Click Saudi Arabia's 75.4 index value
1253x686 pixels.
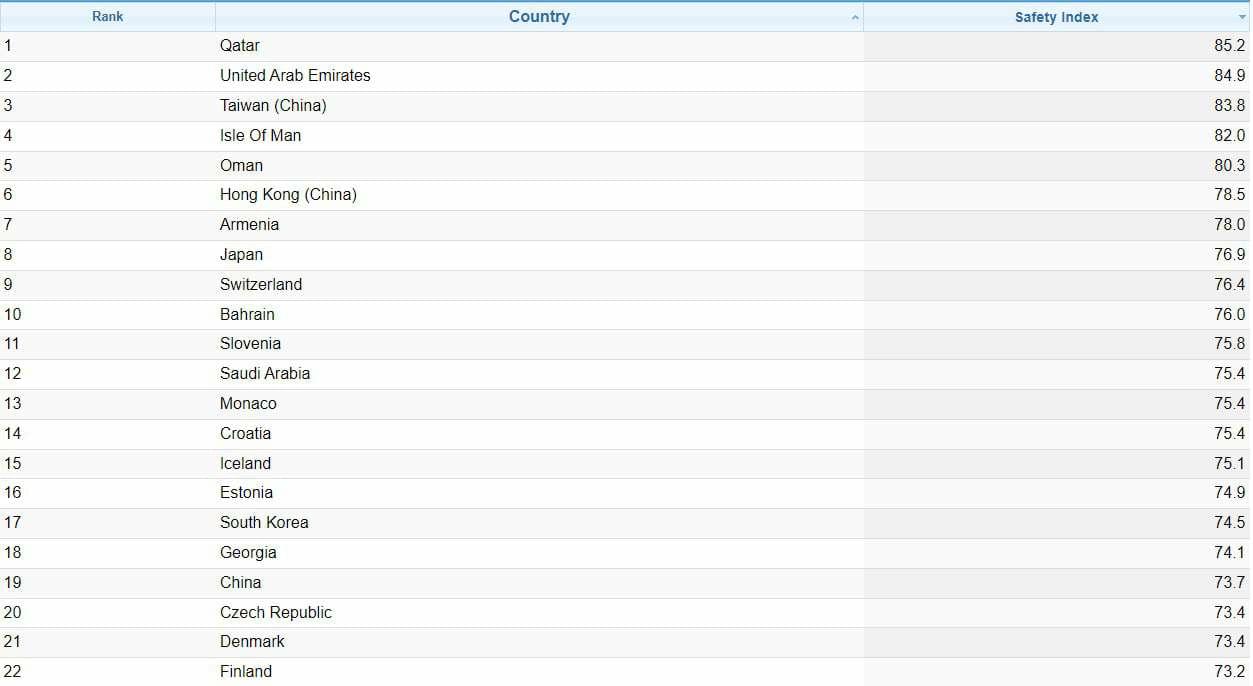(x=1230, y=374)
